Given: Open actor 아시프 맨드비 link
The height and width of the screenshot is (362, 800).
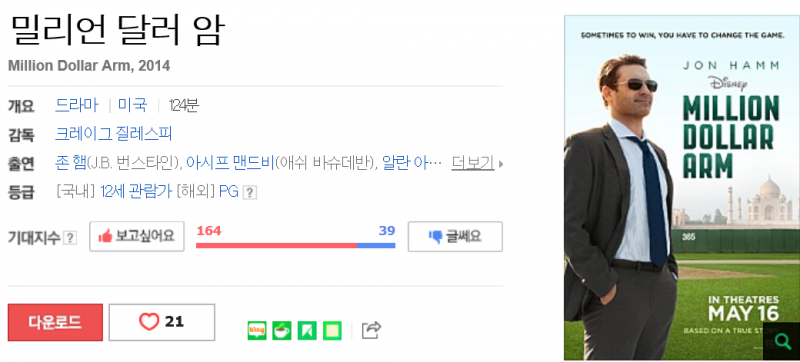Looking at the screenshot, I should 230,163.
